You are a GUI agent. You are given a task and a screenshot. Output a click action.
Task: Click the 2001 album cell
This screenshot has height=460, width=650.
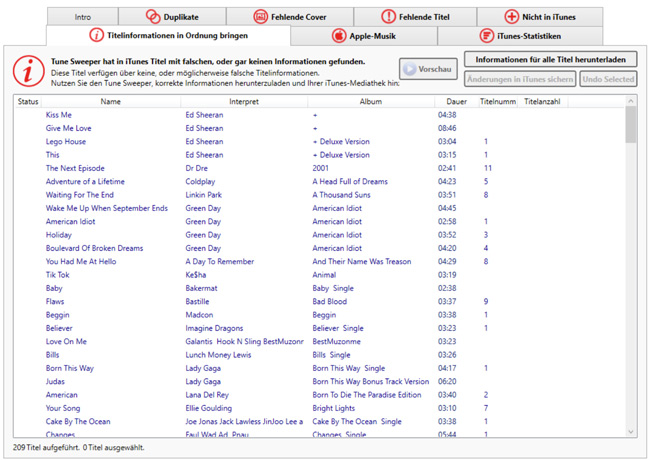[x=320, y=168]
